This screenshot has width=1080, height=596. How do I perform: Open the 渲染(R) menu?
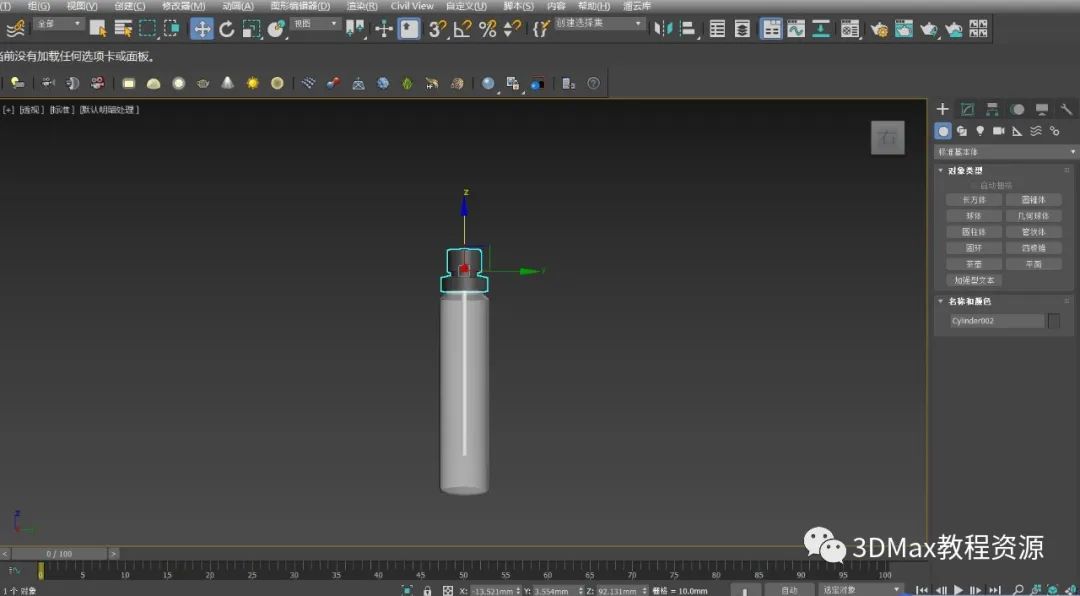click(x=361, y=6)
